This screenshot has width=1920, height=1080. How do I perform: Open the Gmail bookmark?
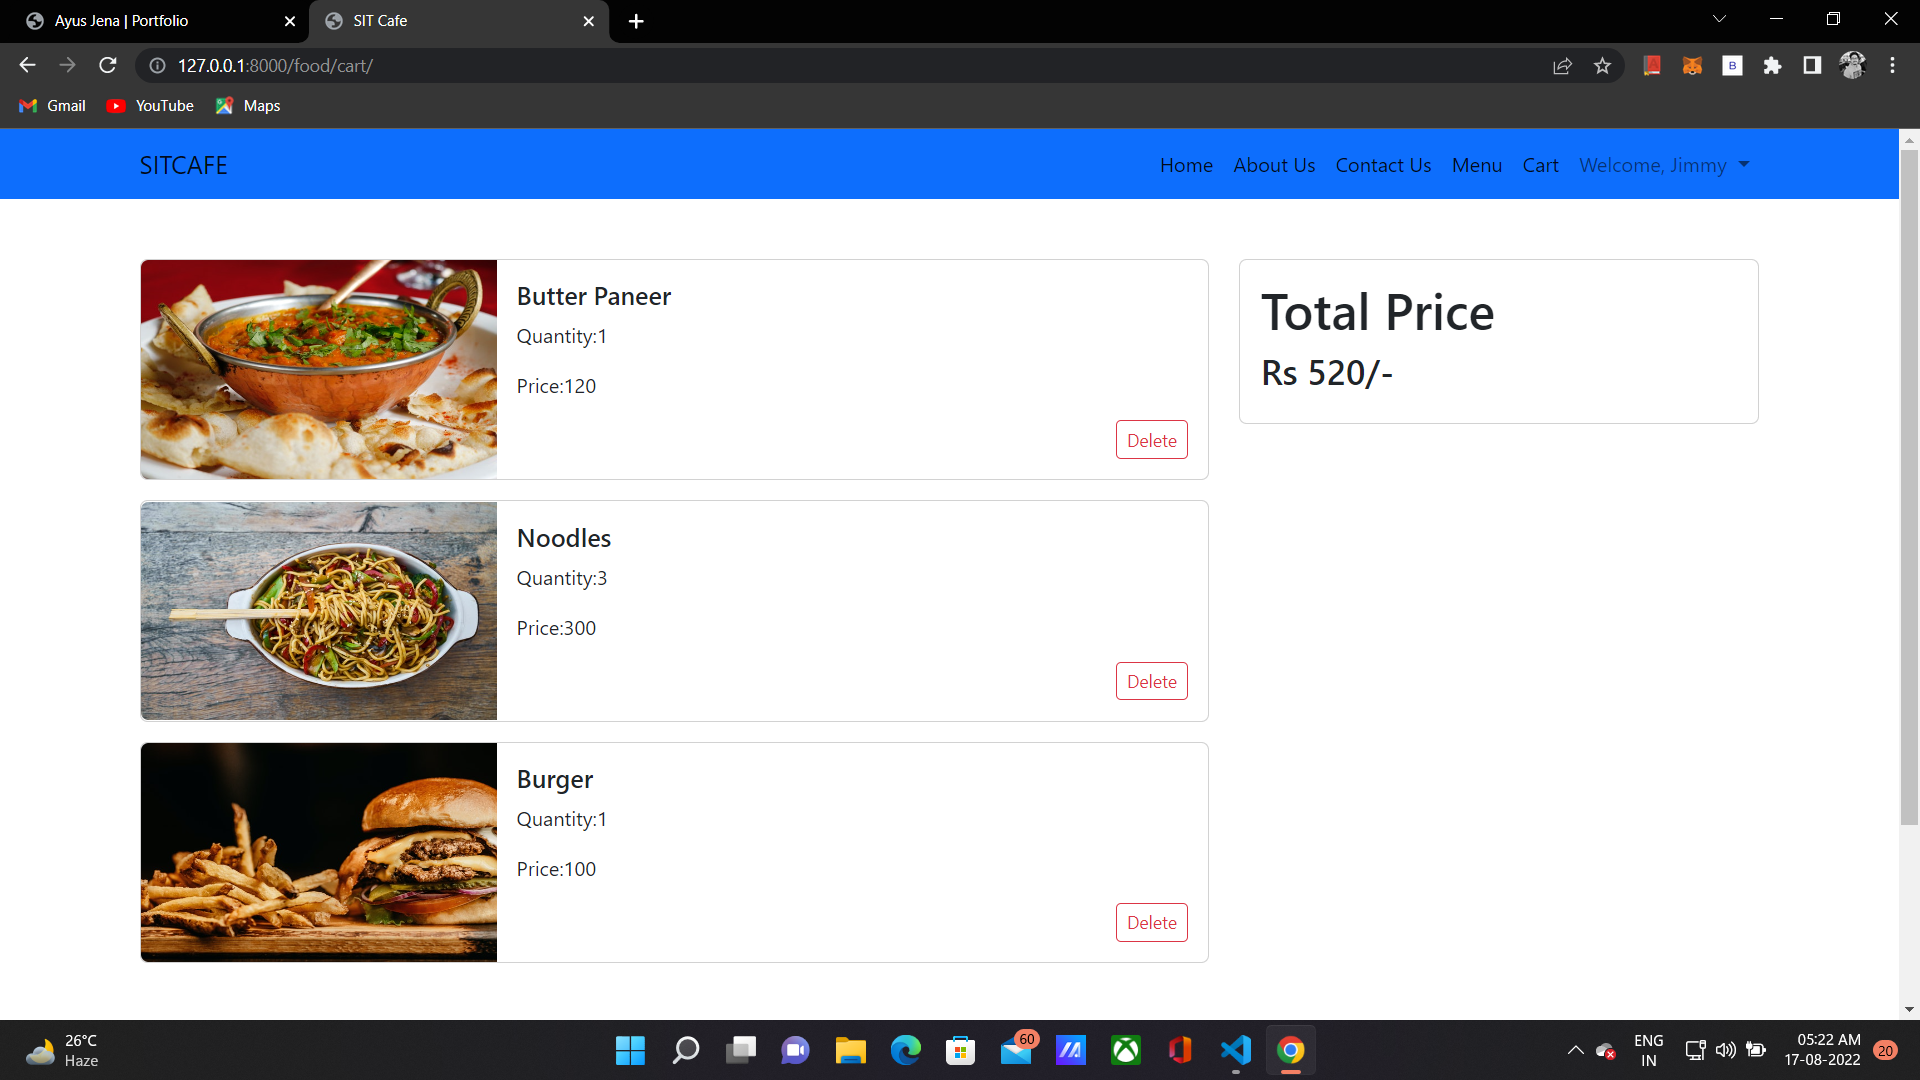[53, 106]
